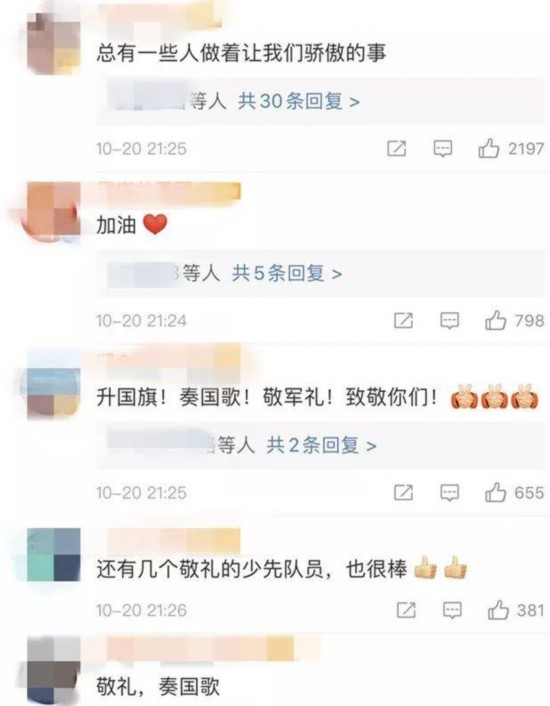
Task: Open avatar of the 总有一些人 commenter
Action: [x=54, y=43]
